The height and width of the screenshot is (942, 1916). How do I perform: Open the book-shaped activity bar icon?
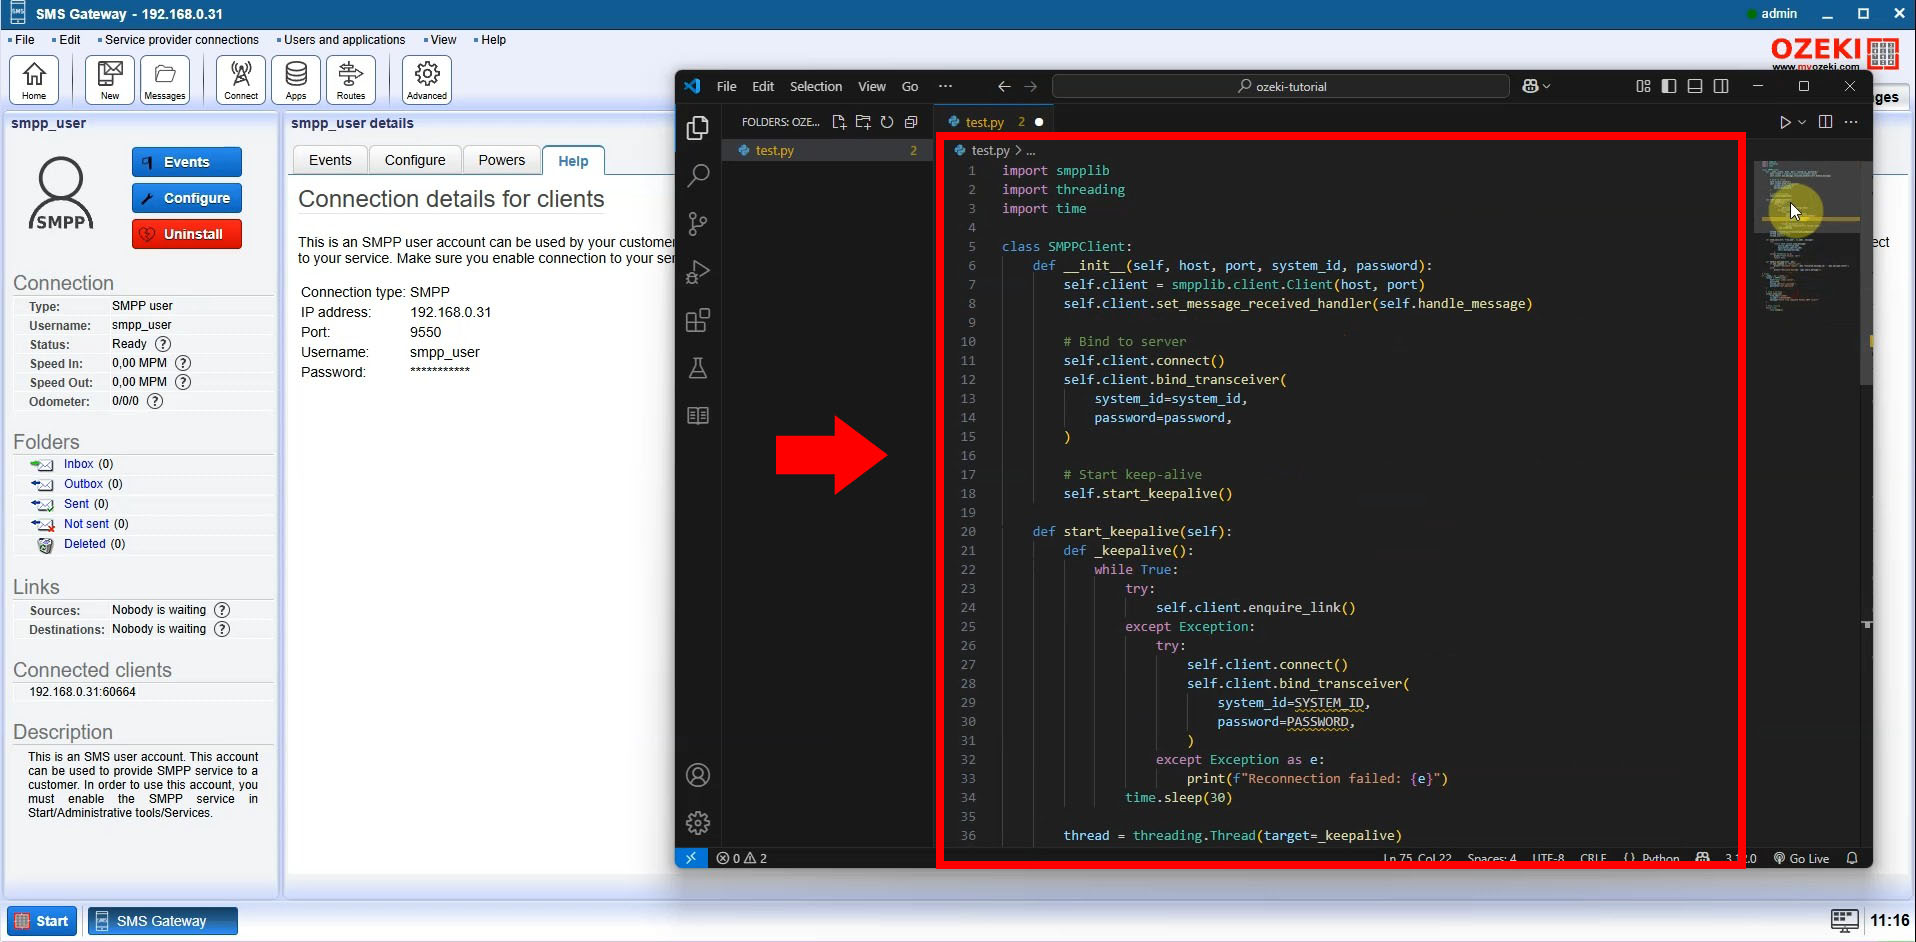[698, 416]
